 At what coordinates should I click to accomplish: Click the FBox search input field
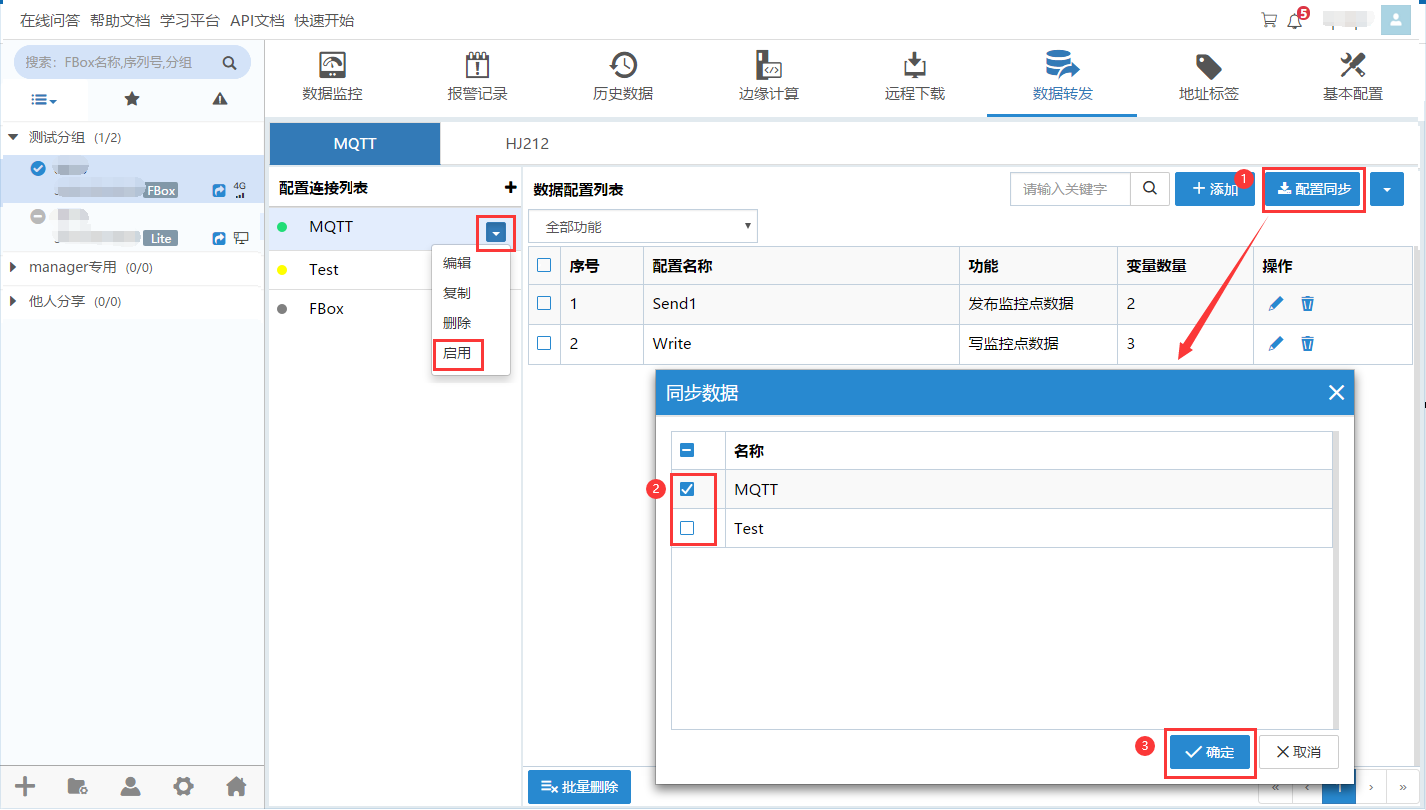click(x=120, y=63)
